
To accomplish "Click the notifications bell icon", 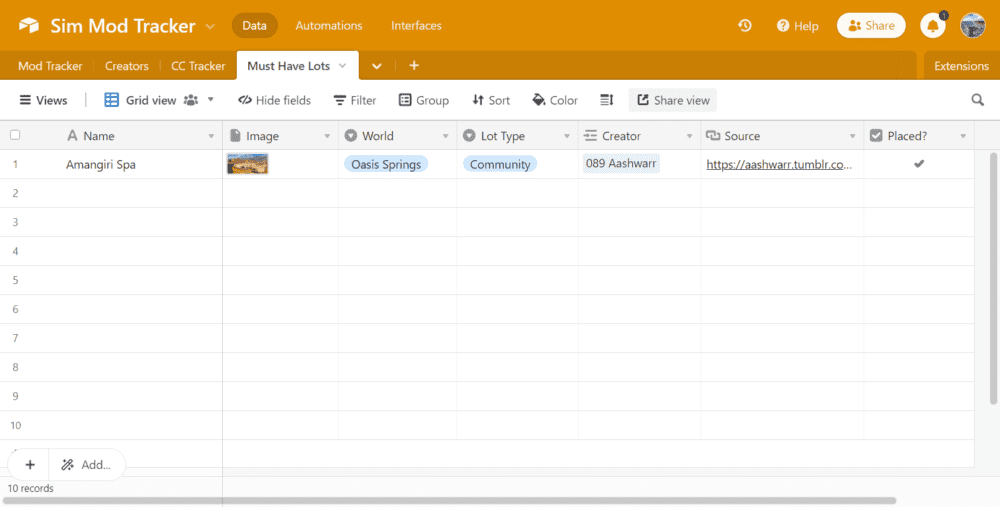I will (x=932, y=26).
